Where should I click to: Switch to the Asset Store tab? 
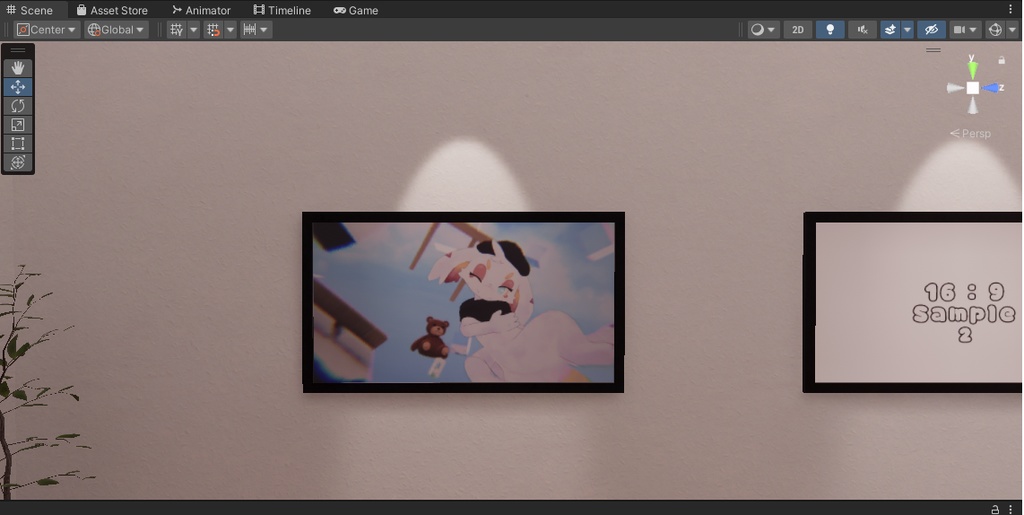pyautogui.click(x=112, y=10)
